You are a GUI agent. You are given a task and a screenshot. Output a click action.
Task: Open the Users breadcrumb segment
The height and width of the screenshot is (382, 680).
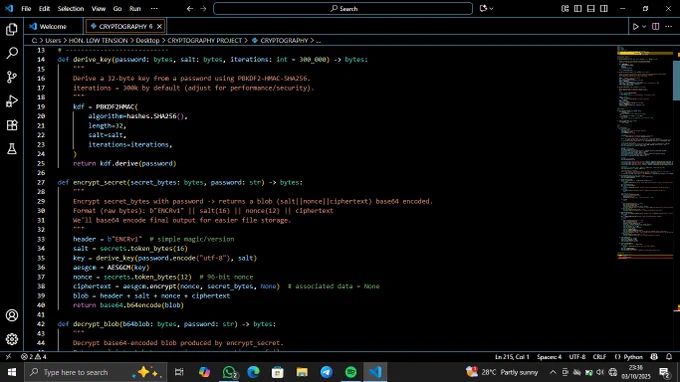[53, 40]
